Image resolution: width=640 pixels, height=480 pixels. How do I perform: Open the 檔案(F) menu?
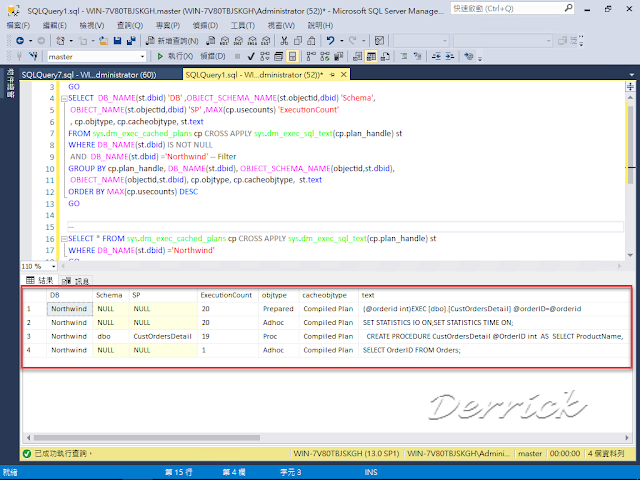[x=18, y=25]
